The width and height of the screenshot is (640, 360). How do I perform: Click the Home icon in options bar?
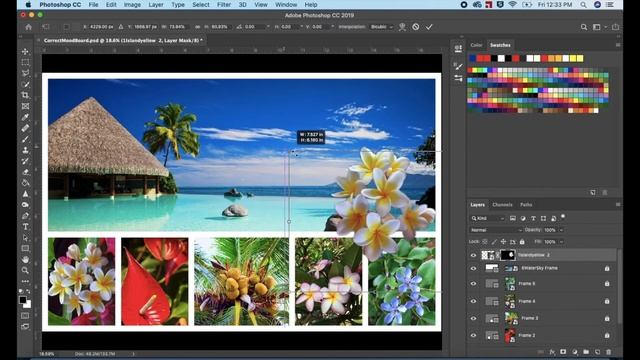28,27
